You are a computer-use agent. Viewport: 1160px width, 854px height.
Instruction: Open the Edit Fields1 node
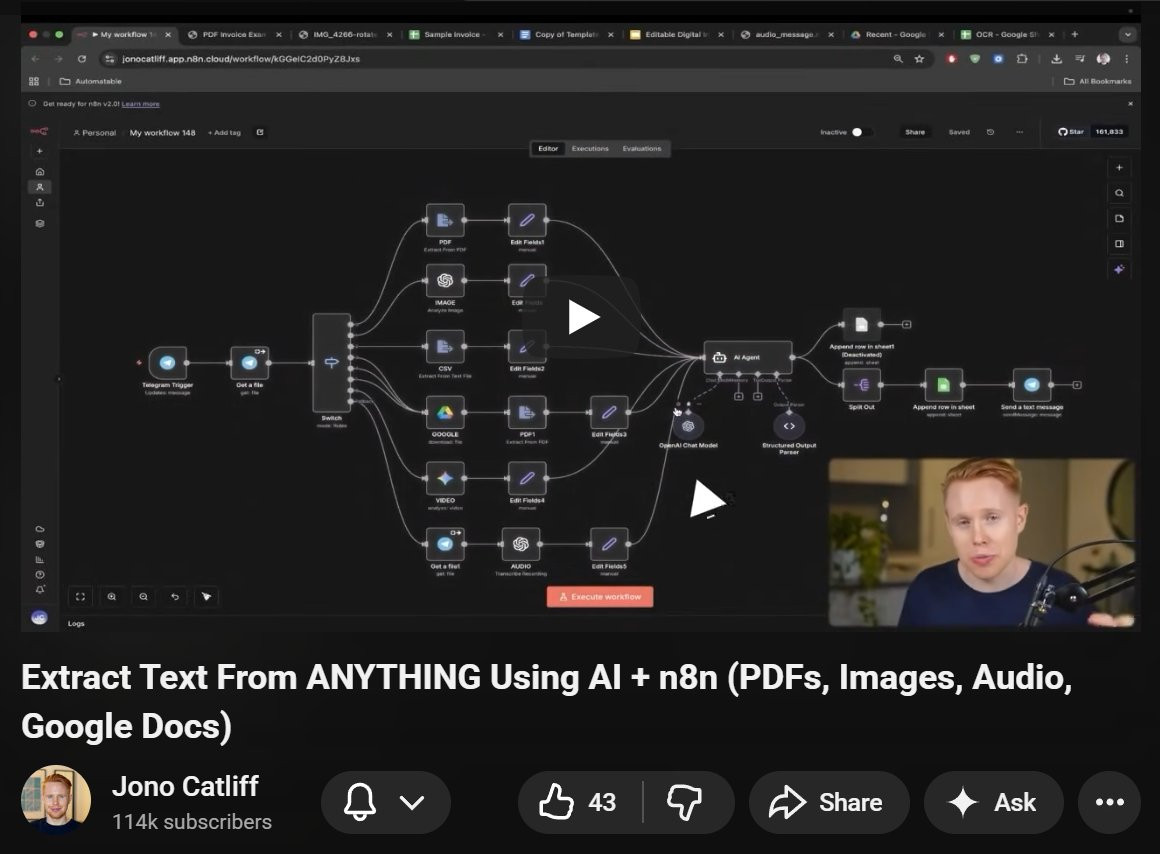click(x=527, y=220)
